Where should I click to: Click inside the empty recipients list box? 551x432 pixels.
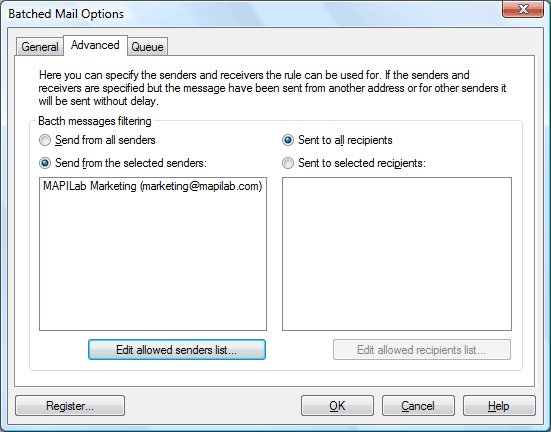[x=397, y=254]
